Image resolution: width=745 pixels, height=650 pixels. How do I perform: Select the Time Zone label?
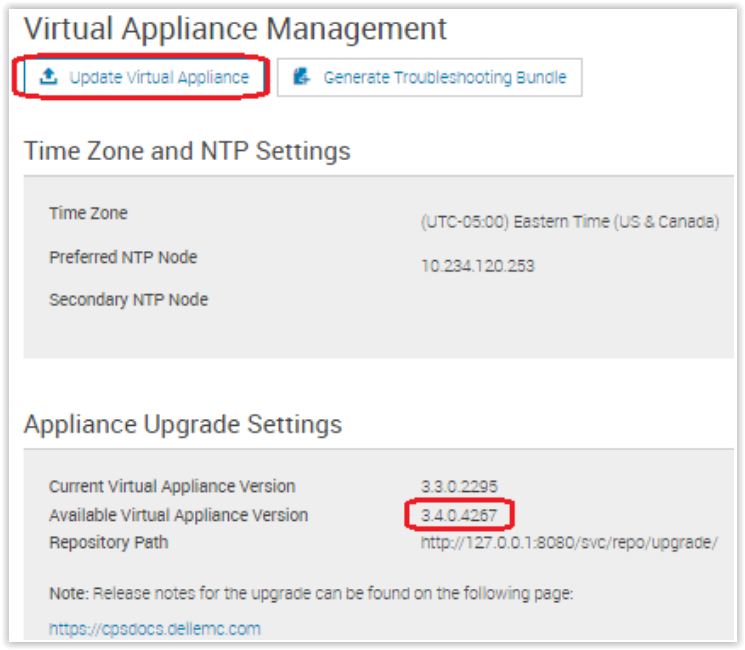(88, 213)
